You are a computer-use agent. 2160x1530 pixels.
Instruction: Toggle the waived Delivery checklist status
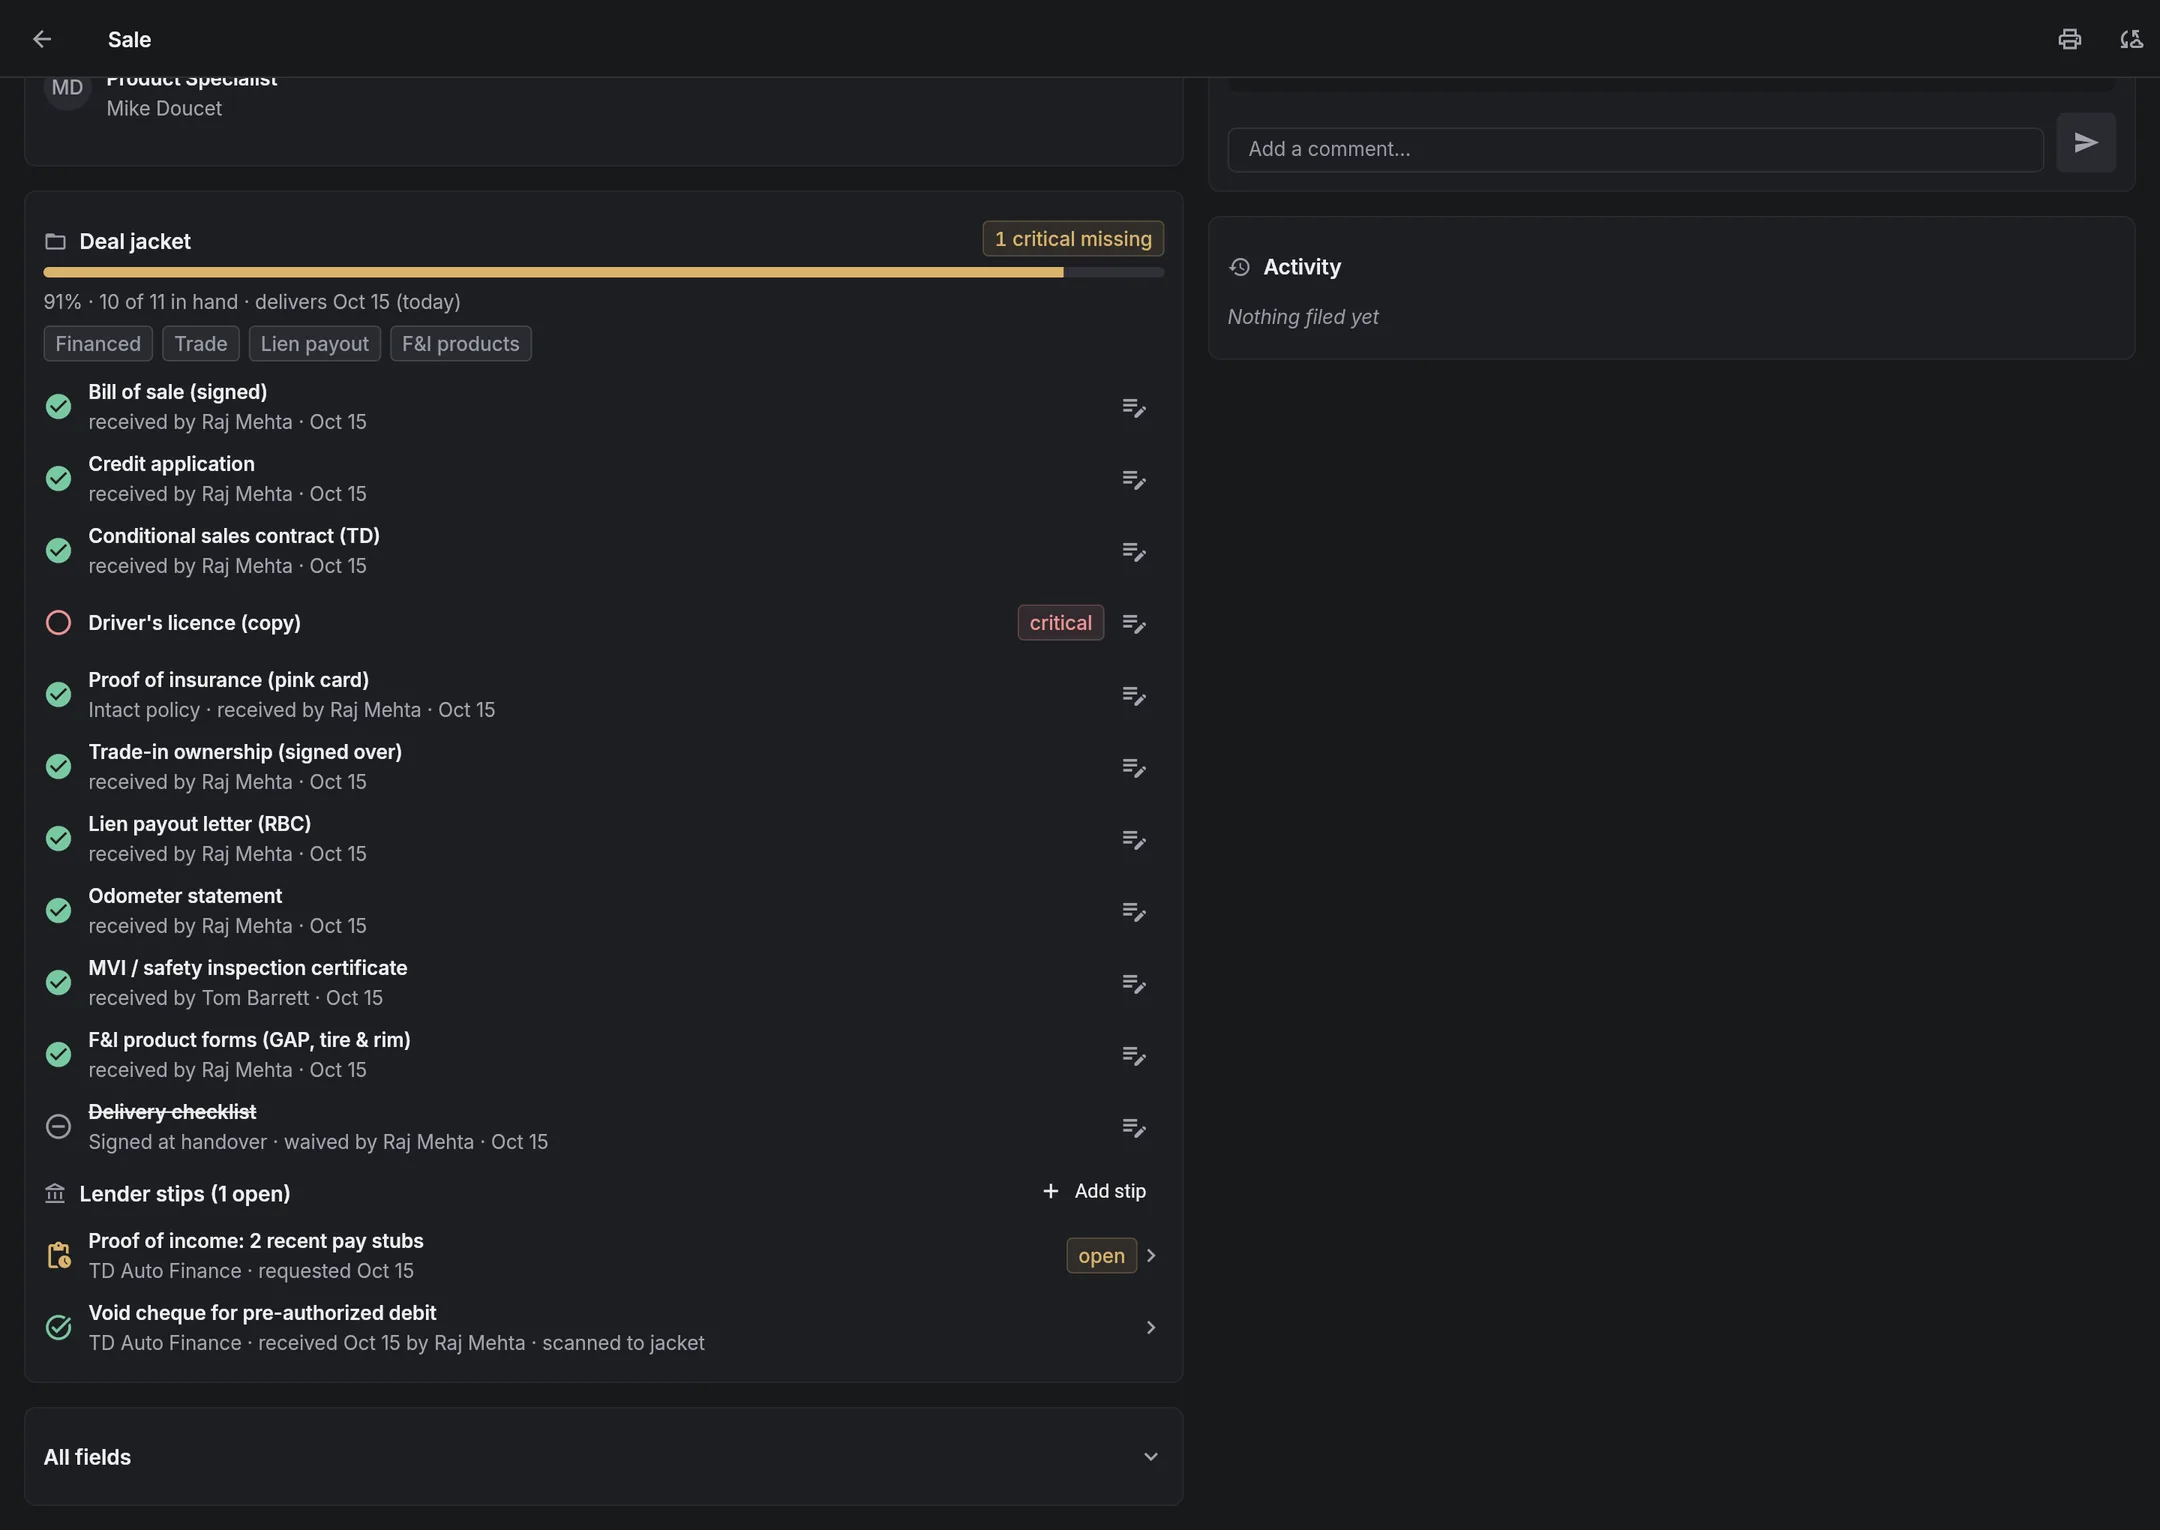coord(58,1127)
